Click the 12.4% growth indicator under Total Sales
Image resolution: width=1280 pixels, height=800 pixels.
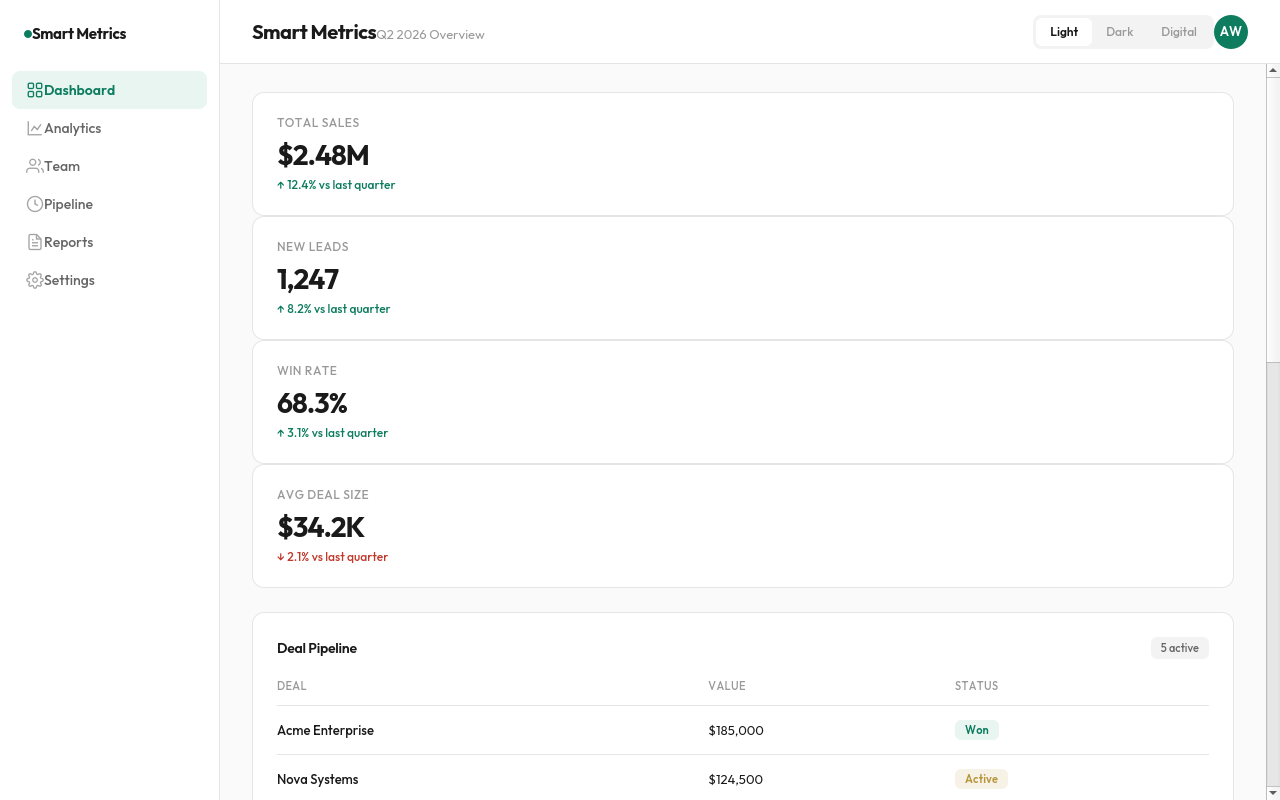click(336, 185)
